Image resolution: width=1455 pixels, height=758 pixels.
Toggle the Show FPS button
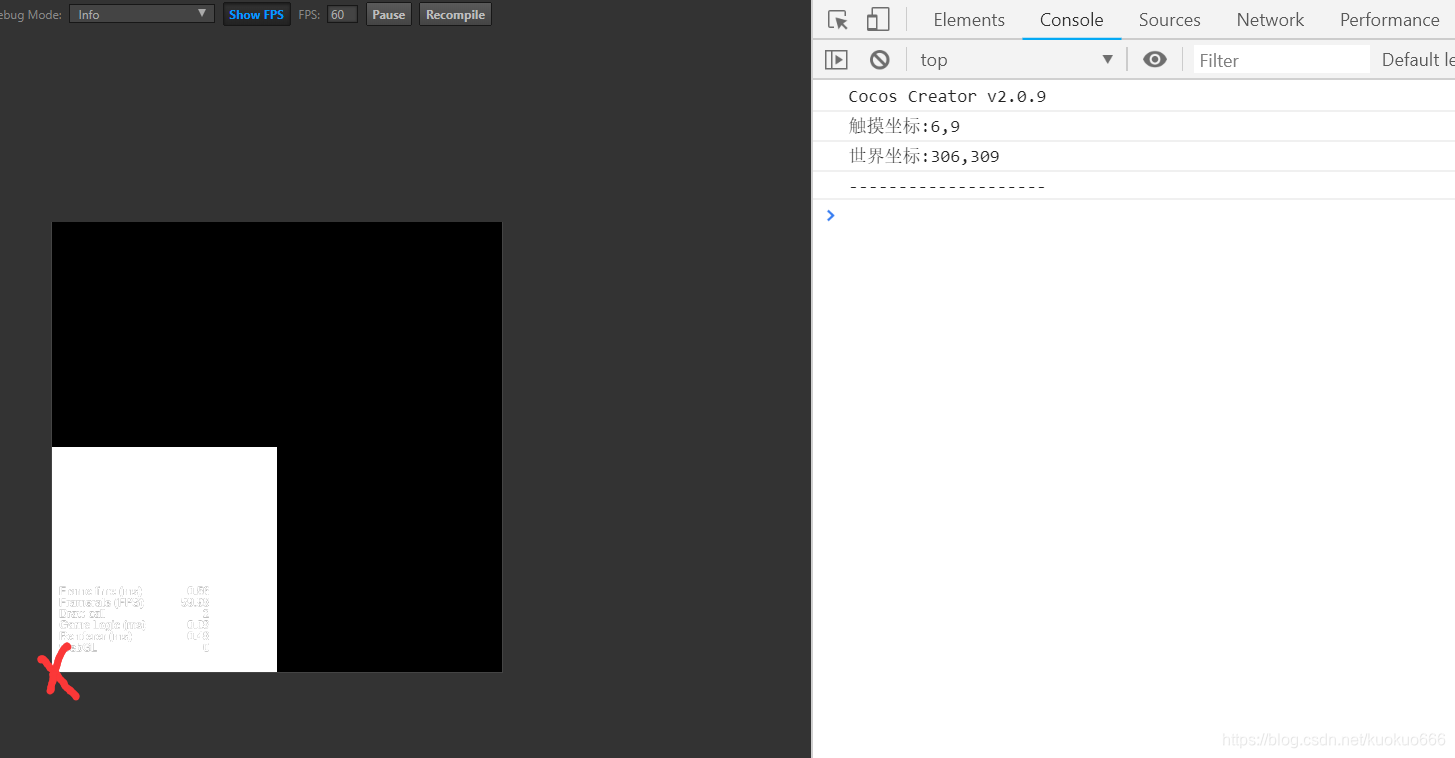tap(256, 14)
